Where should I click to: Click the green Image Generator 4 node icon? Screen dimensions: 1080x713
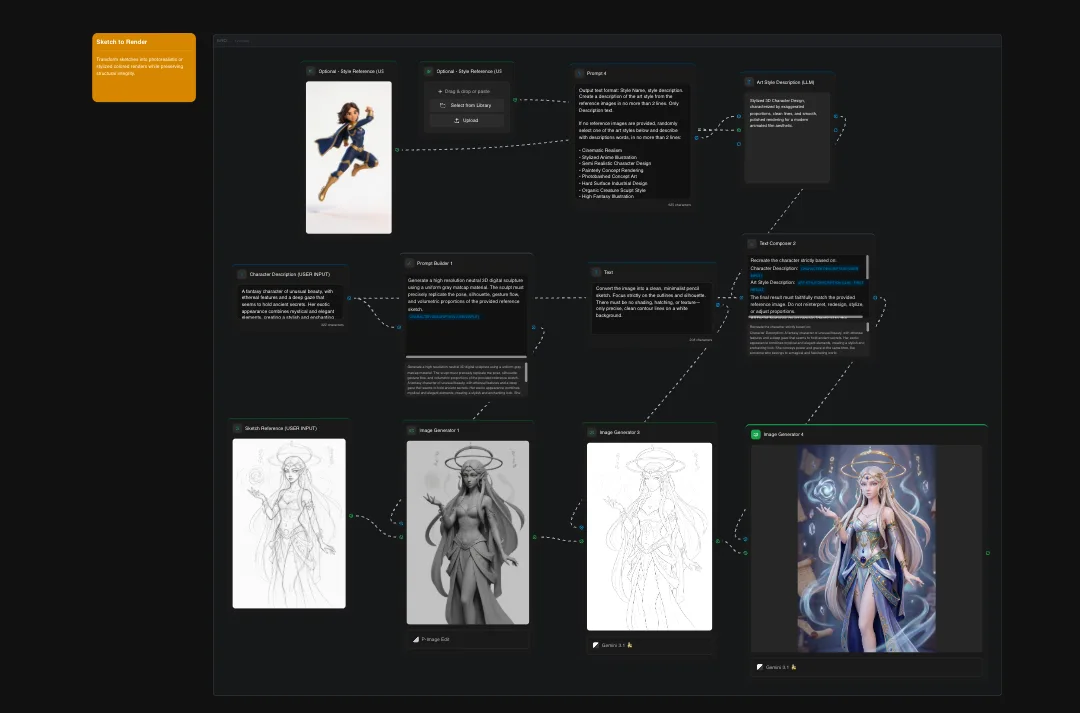[x=756, y=435]
